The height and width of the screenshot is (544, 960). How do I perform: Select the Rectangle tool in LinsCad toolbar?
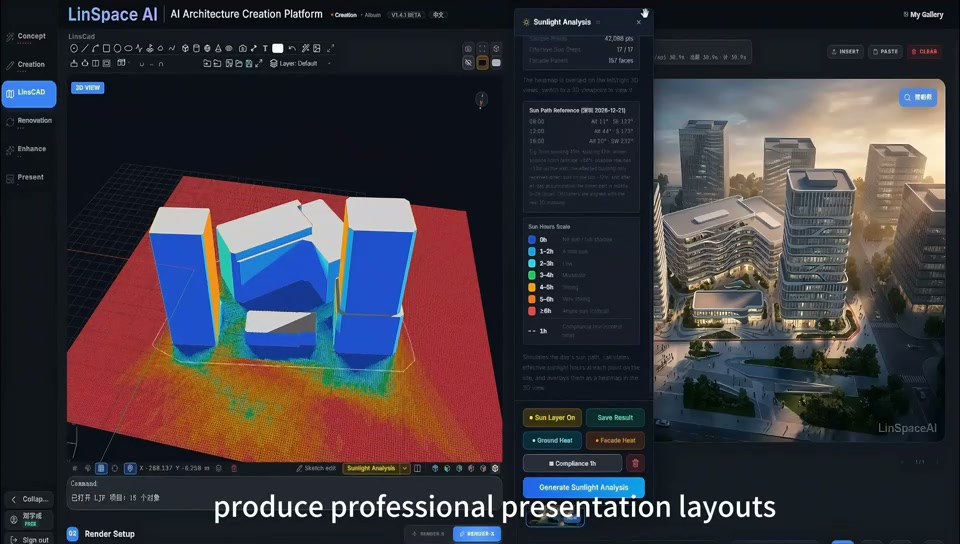[x=106, y=48]
